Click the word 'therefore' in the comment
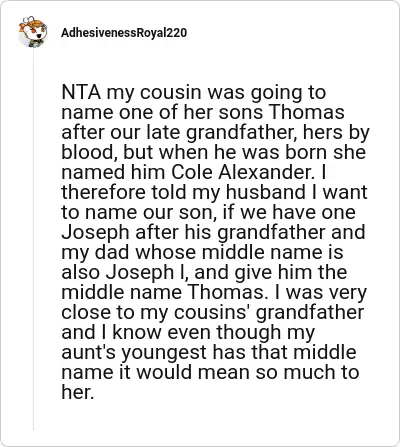The image size is (400, 447). pos(104,192)
